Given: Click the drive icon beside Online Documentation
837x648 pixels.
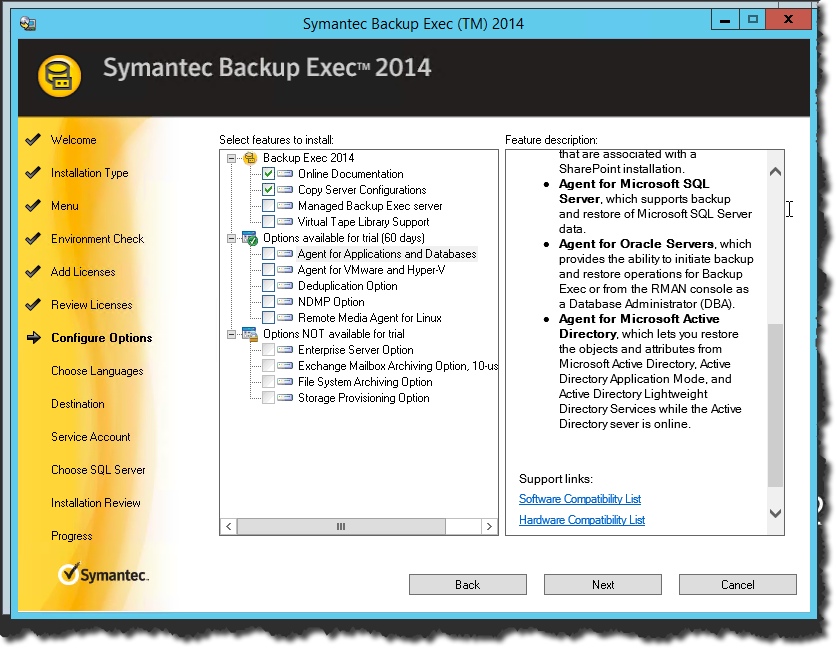Looking at the screenshot, I should 285,174.
